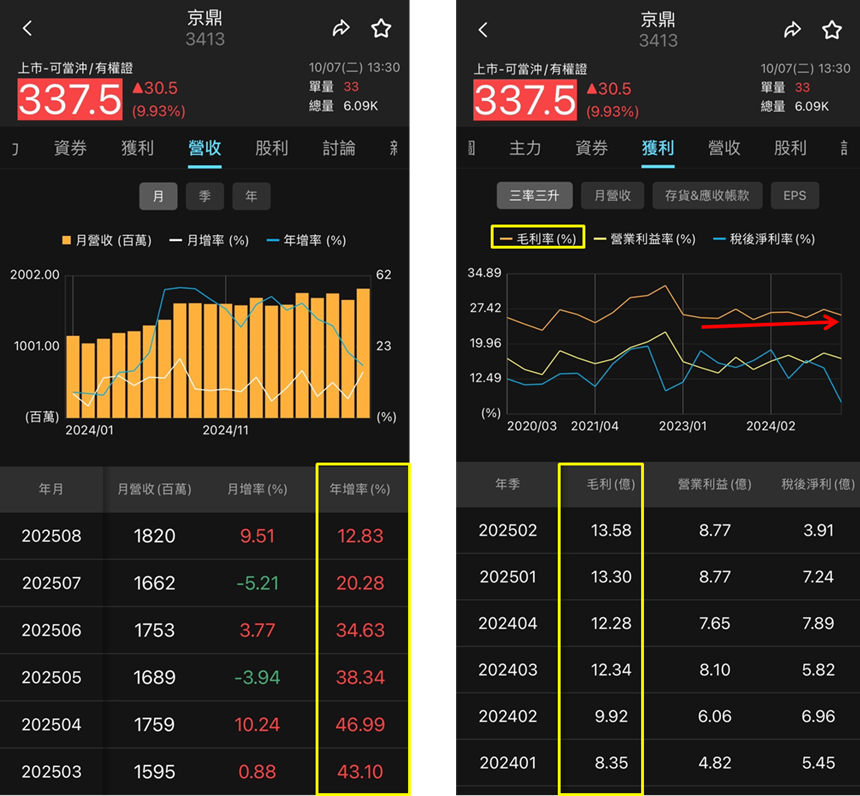Image resolution: width=860 pixels, height=796 pixels.
Task: Select the 202506 row
Action: (x=205, y=630)
